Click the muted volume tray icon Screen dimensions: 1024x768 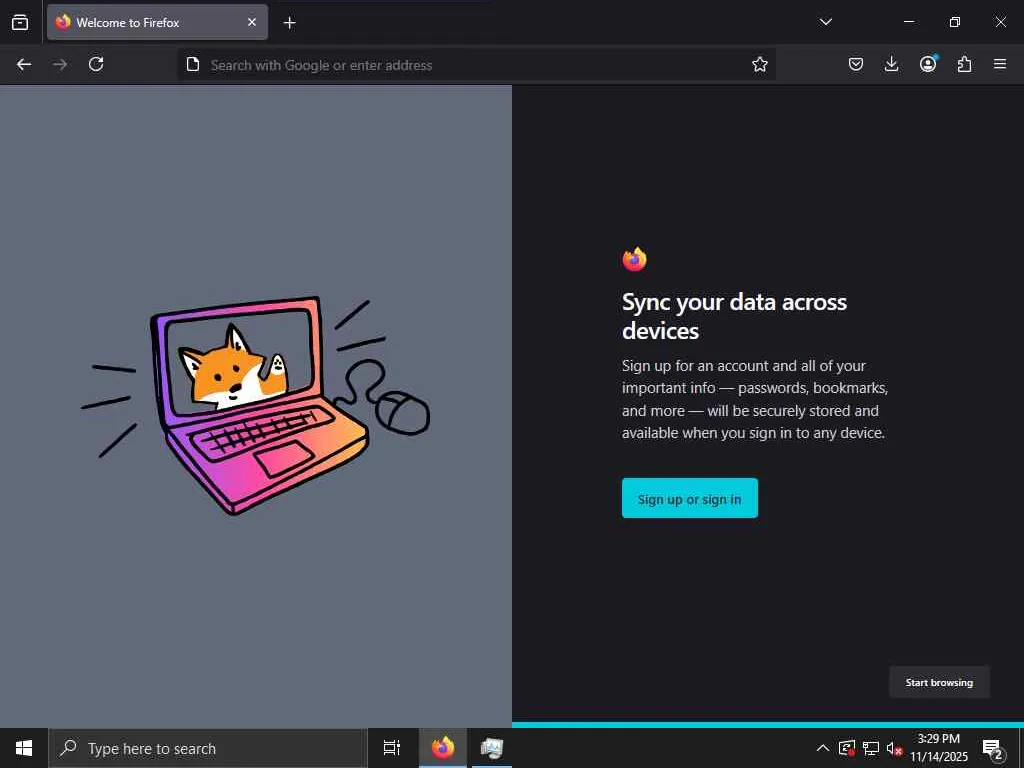894,748
